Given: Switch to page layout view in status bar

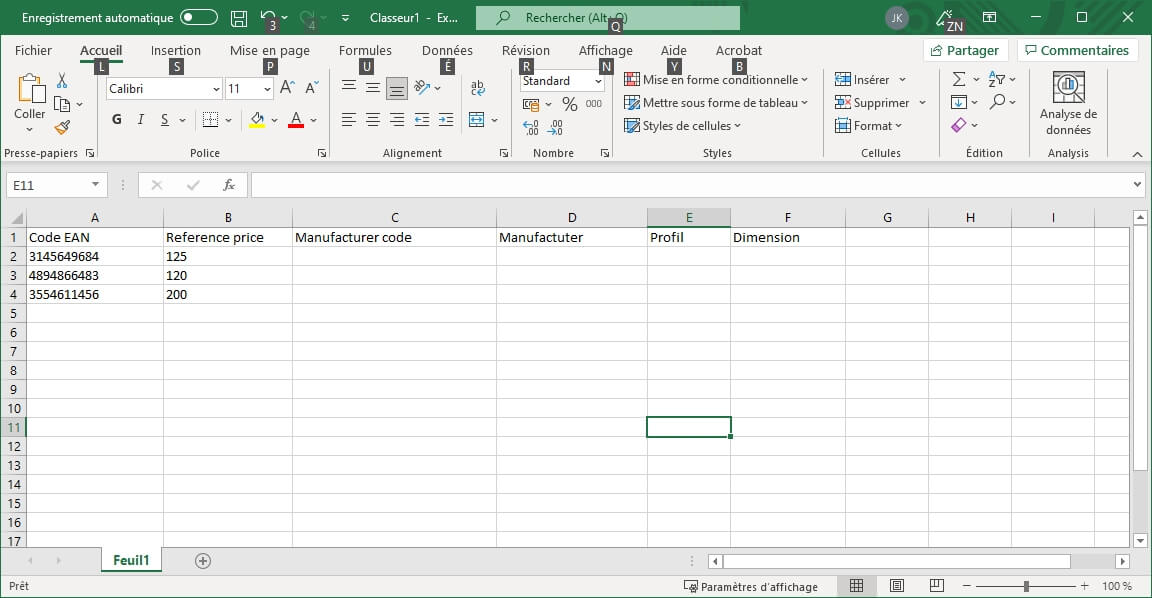Looking at the screenshot, I should [896, 586].
